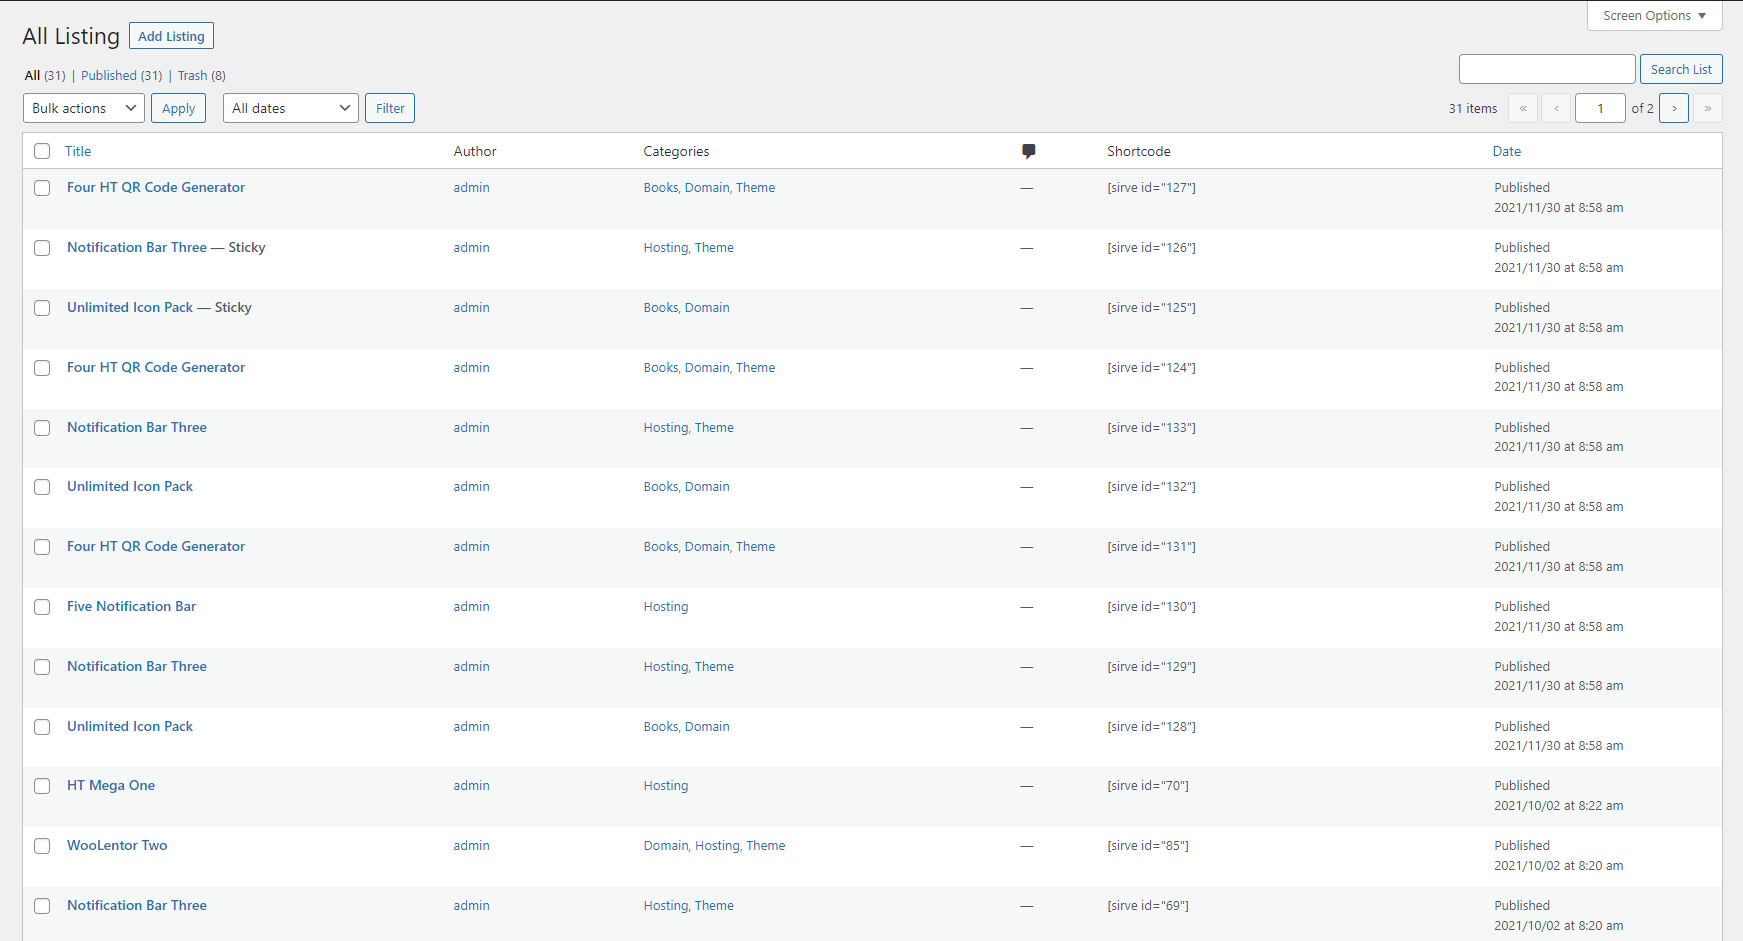Click the 2021/10/02 at 8:22 am date

(1559, 805)
